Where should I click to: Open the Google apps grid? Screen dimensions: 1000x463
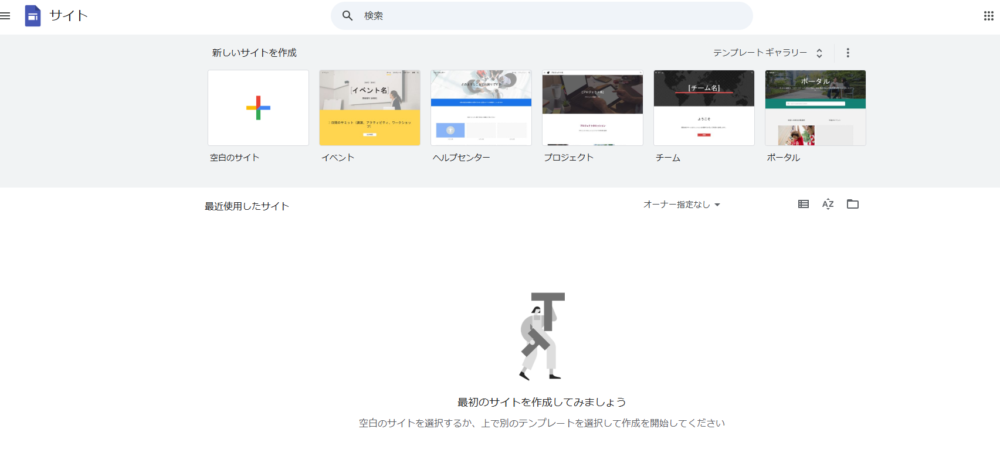pyautogui.click(x=989, y=16)
